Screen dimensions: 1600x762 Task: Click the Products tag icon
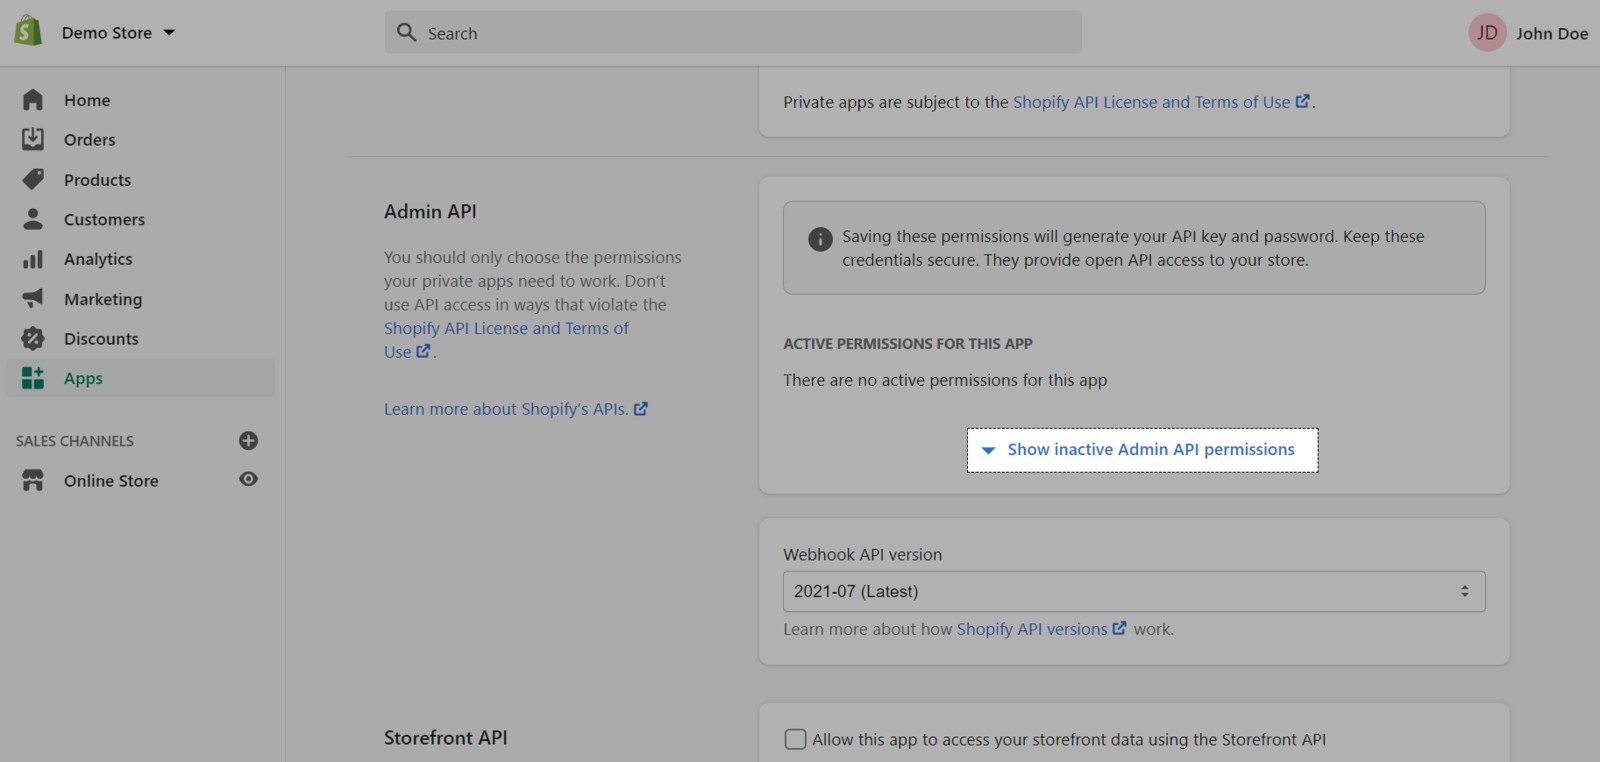[x=33, y=179]
